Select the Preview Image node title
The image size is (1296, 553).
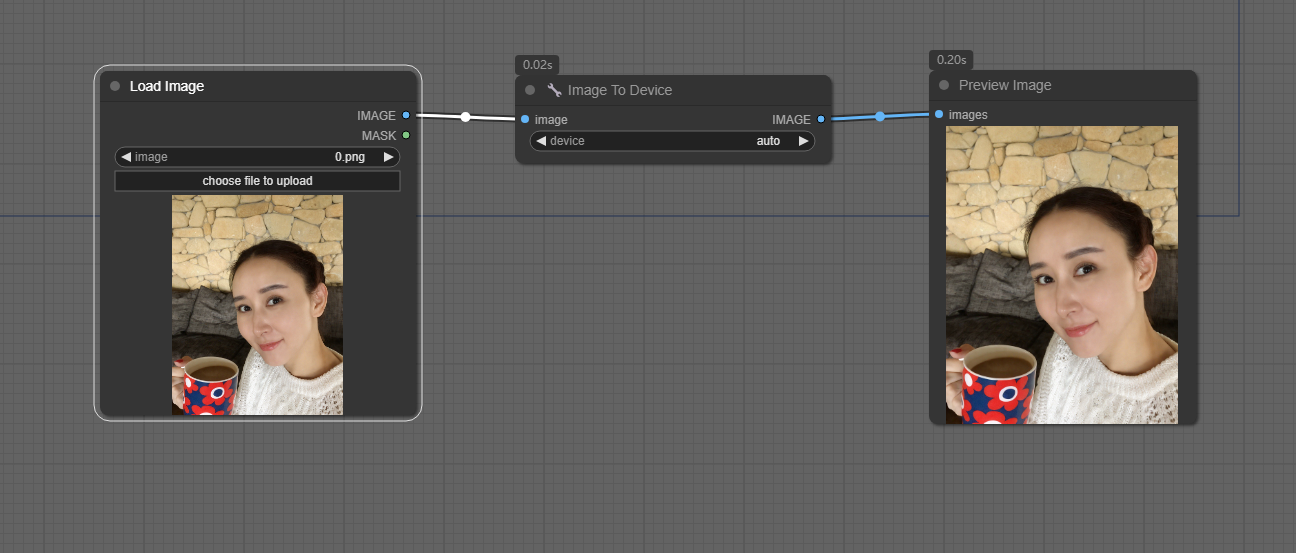coord(1005,86)
